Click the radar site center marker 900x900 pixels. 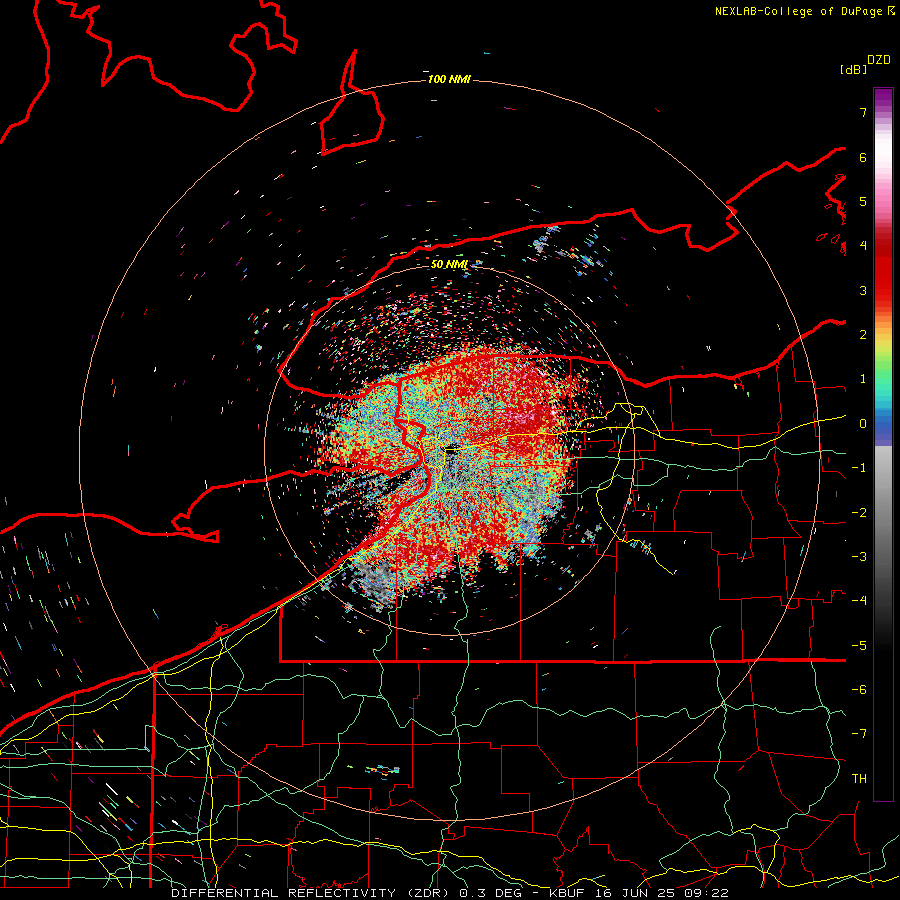[x=451, y=451]
